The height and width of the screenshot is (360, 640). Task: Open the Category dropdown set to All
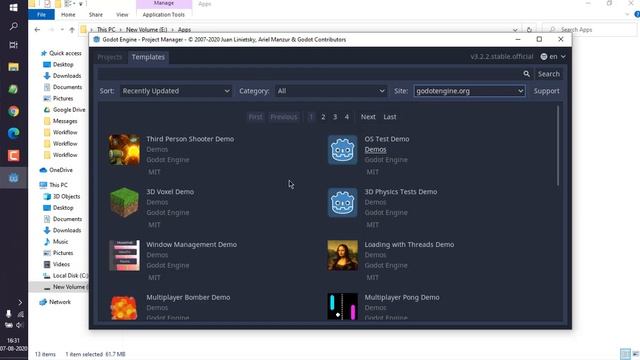(331, 91)
